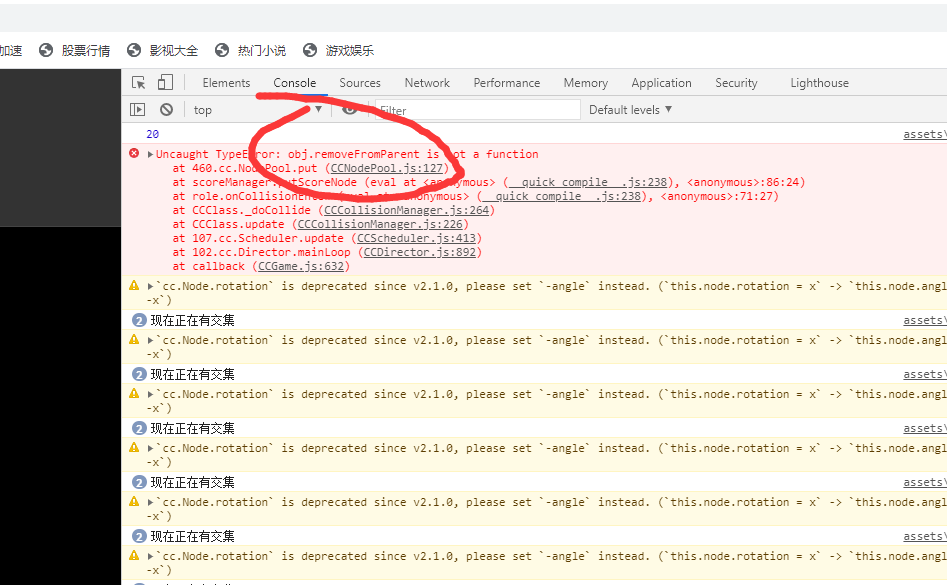Open CCGame.js:632 source link
The height and width of the screenshot is (585, 947).
click(301, 266)
